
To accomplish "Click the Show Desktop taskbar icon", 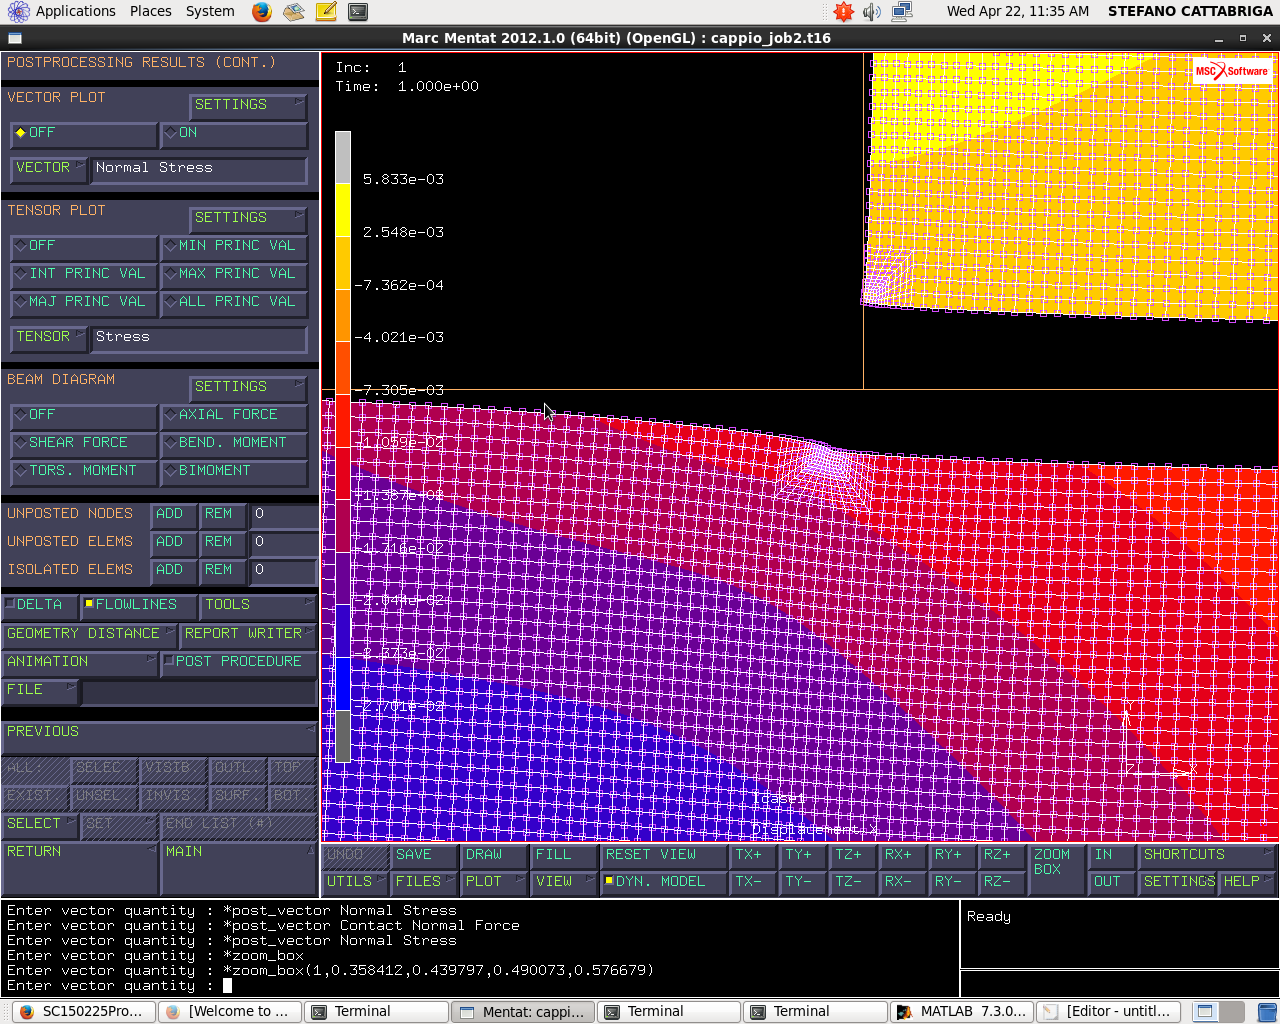I will [x=1206, y=1012].
